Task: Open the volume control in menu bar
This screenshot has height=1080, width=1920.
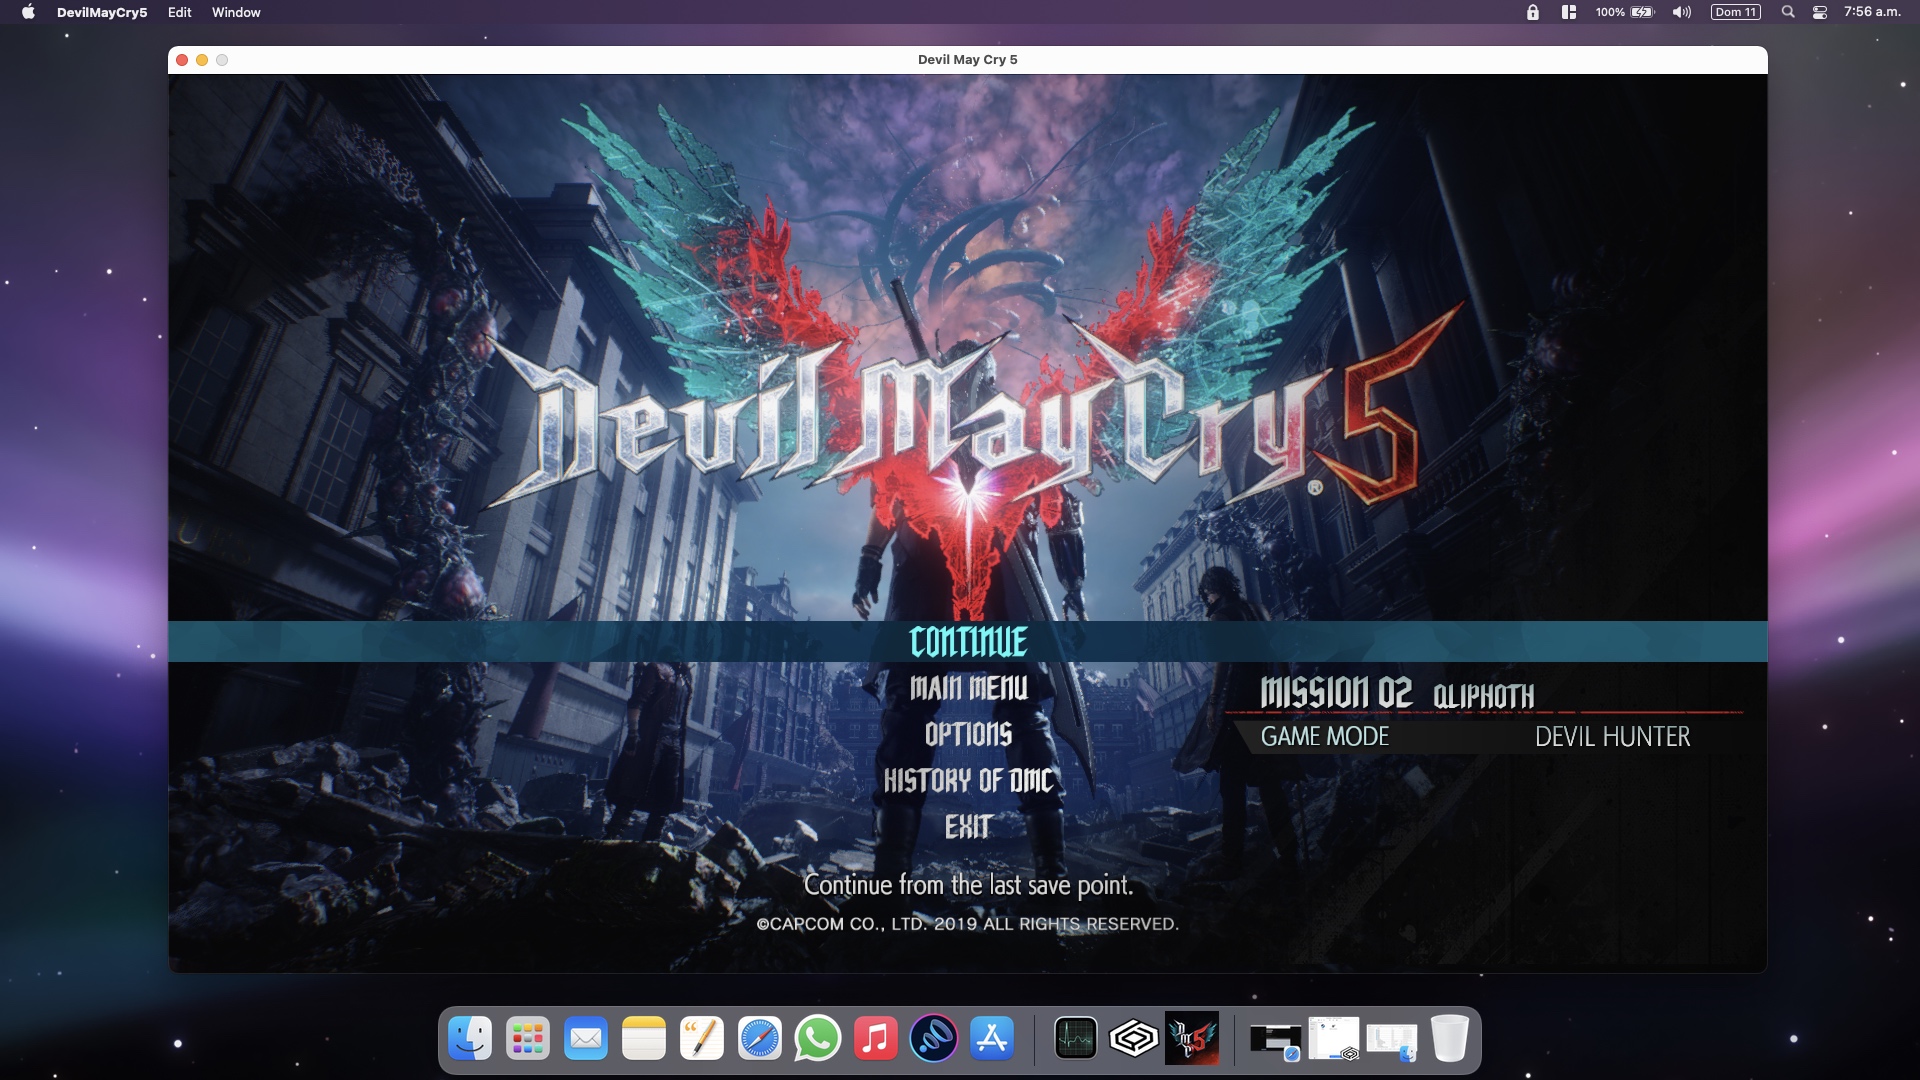Action: coord(1682,12)
